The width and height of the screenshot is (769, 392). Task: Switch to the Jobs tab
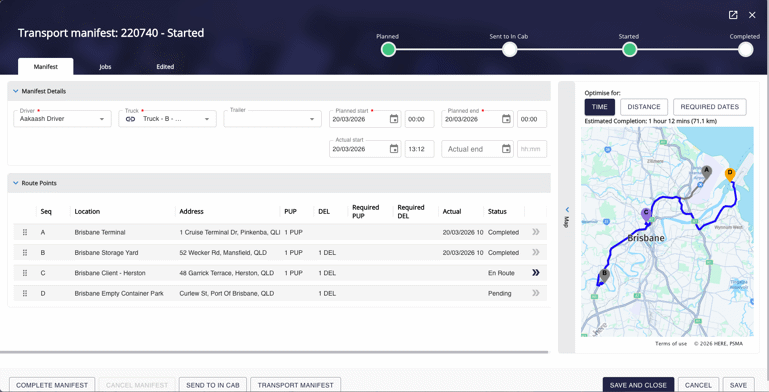[105, 67]
